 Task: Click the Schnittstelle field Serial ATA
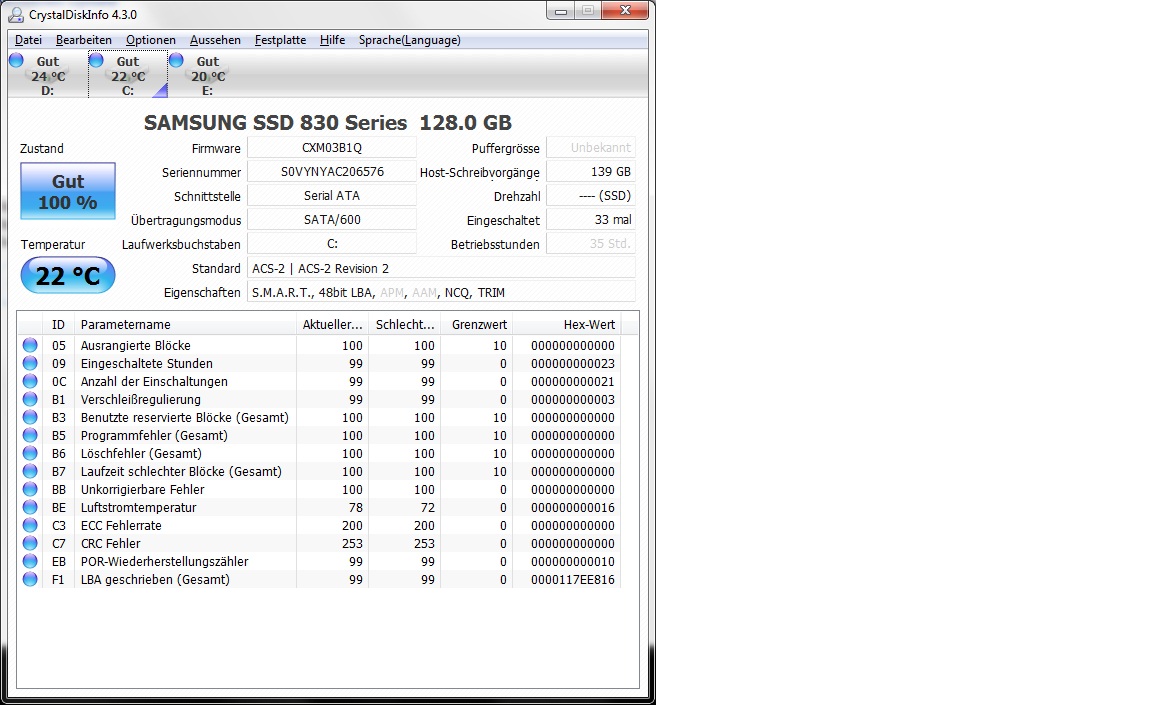pyautogui.click(x=332, y=195)
